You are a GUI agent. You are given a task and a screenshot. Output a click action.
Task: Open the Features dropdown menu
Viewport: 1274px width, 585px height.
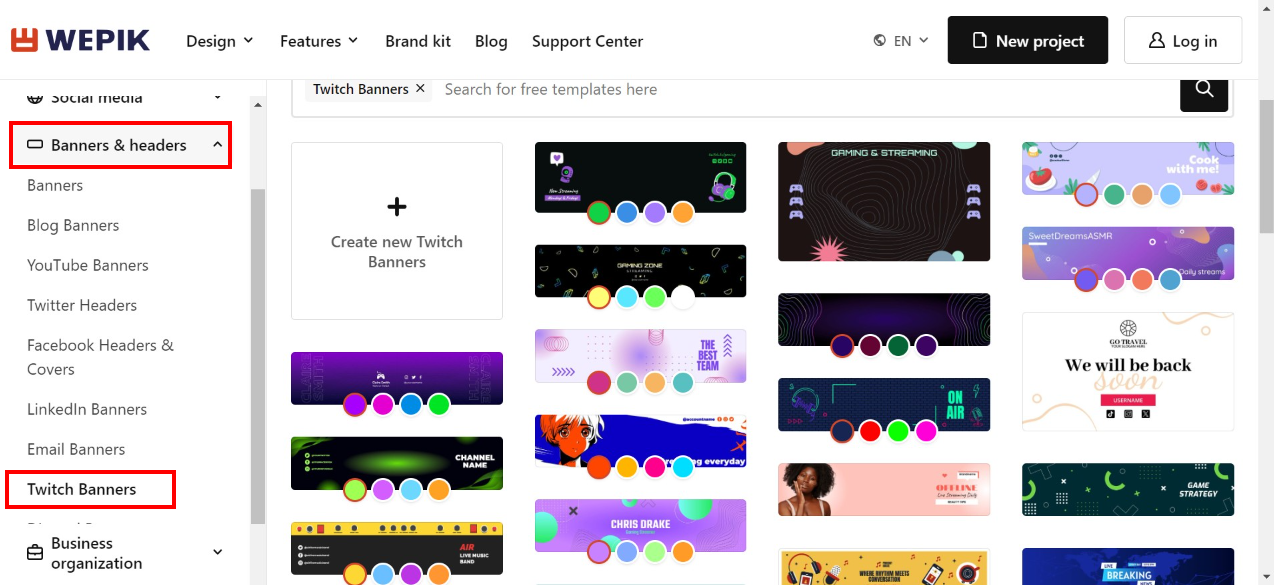click(319, 41)
